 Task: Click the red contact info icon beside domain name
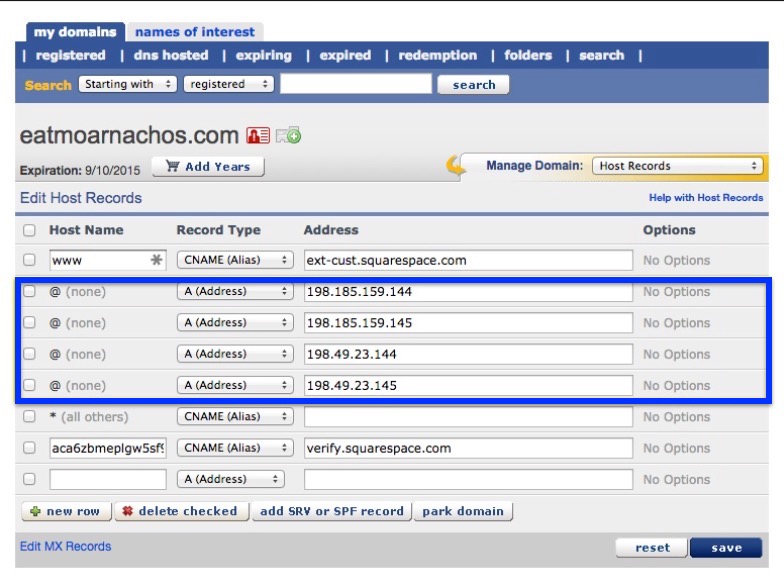(x=258, y=136)
